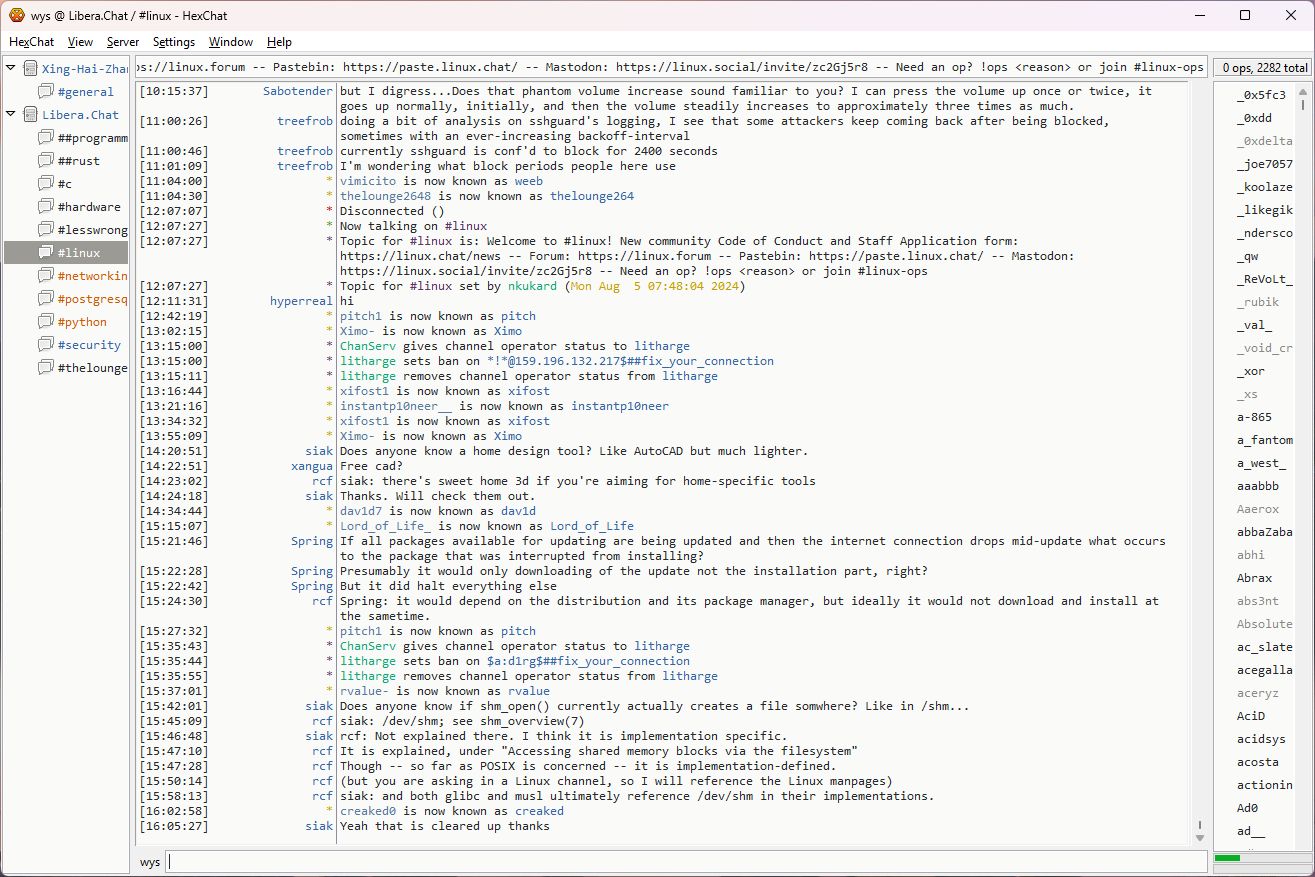The width and height of the screenshot is (1315, 877).
Task: Open the Settings menu
Action: click(x=174, y=42)
